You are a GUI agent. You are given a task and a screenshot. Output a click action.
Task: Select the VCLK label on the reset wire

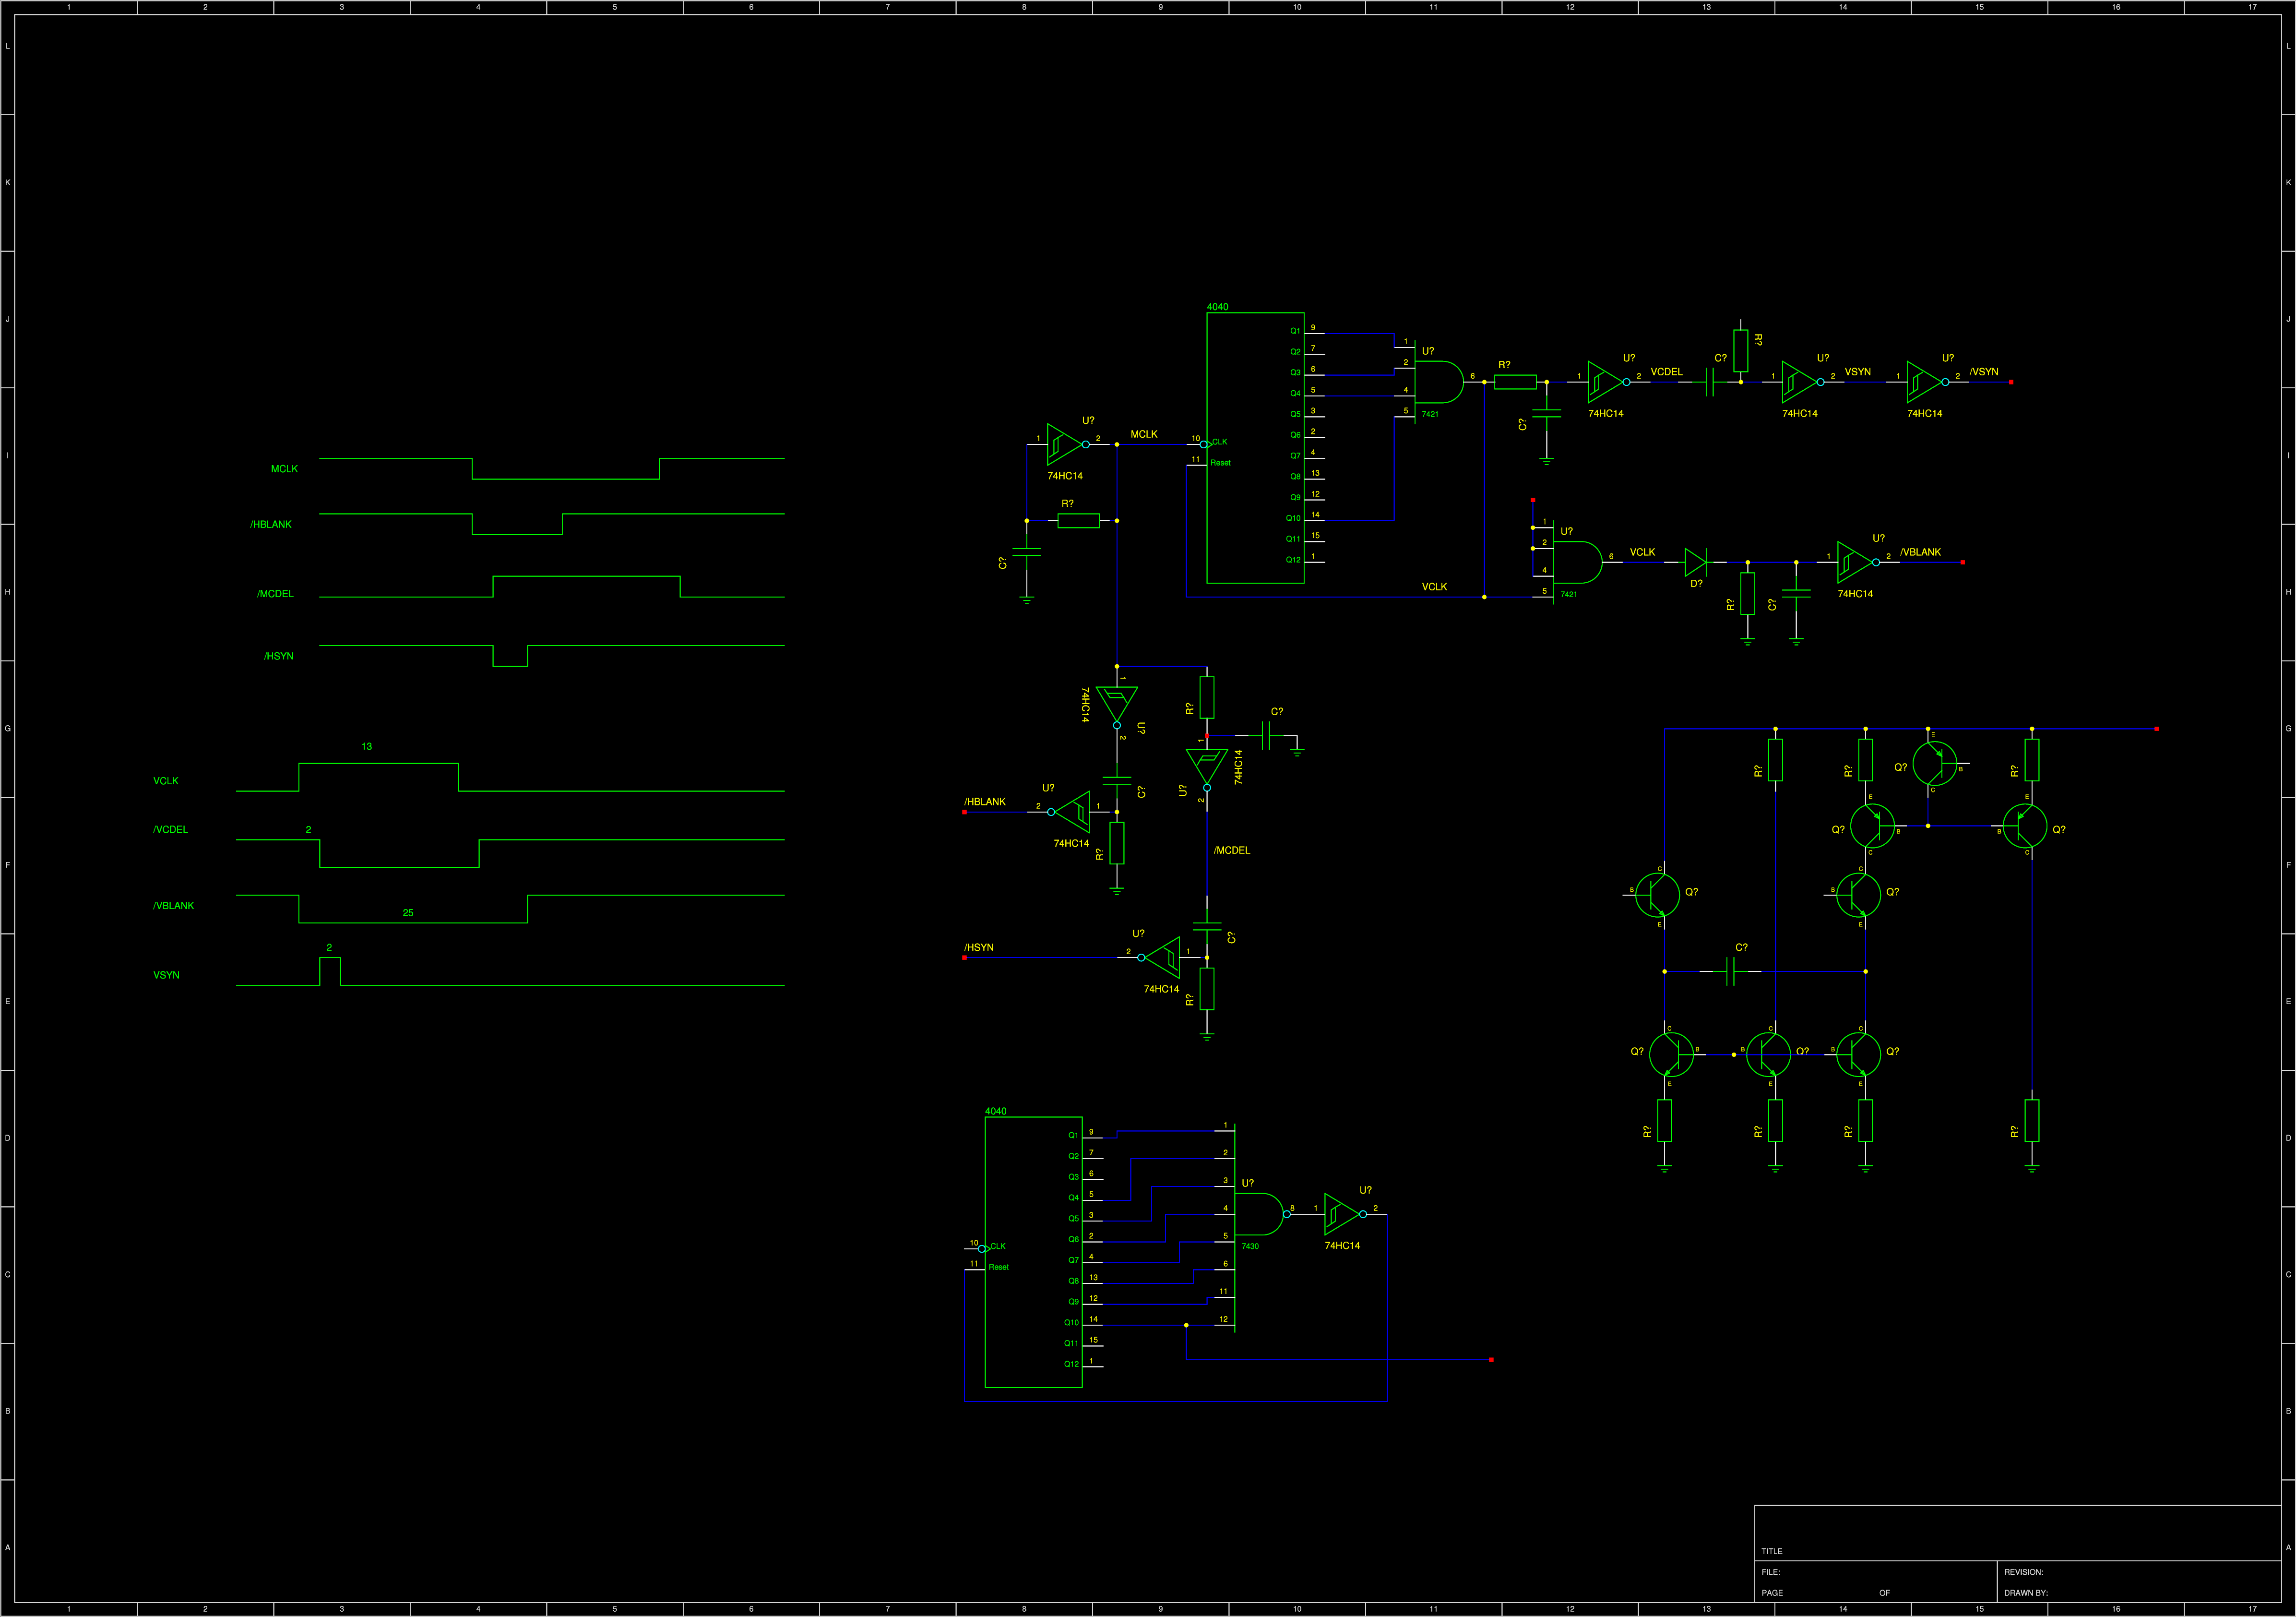click(1434, 587)
